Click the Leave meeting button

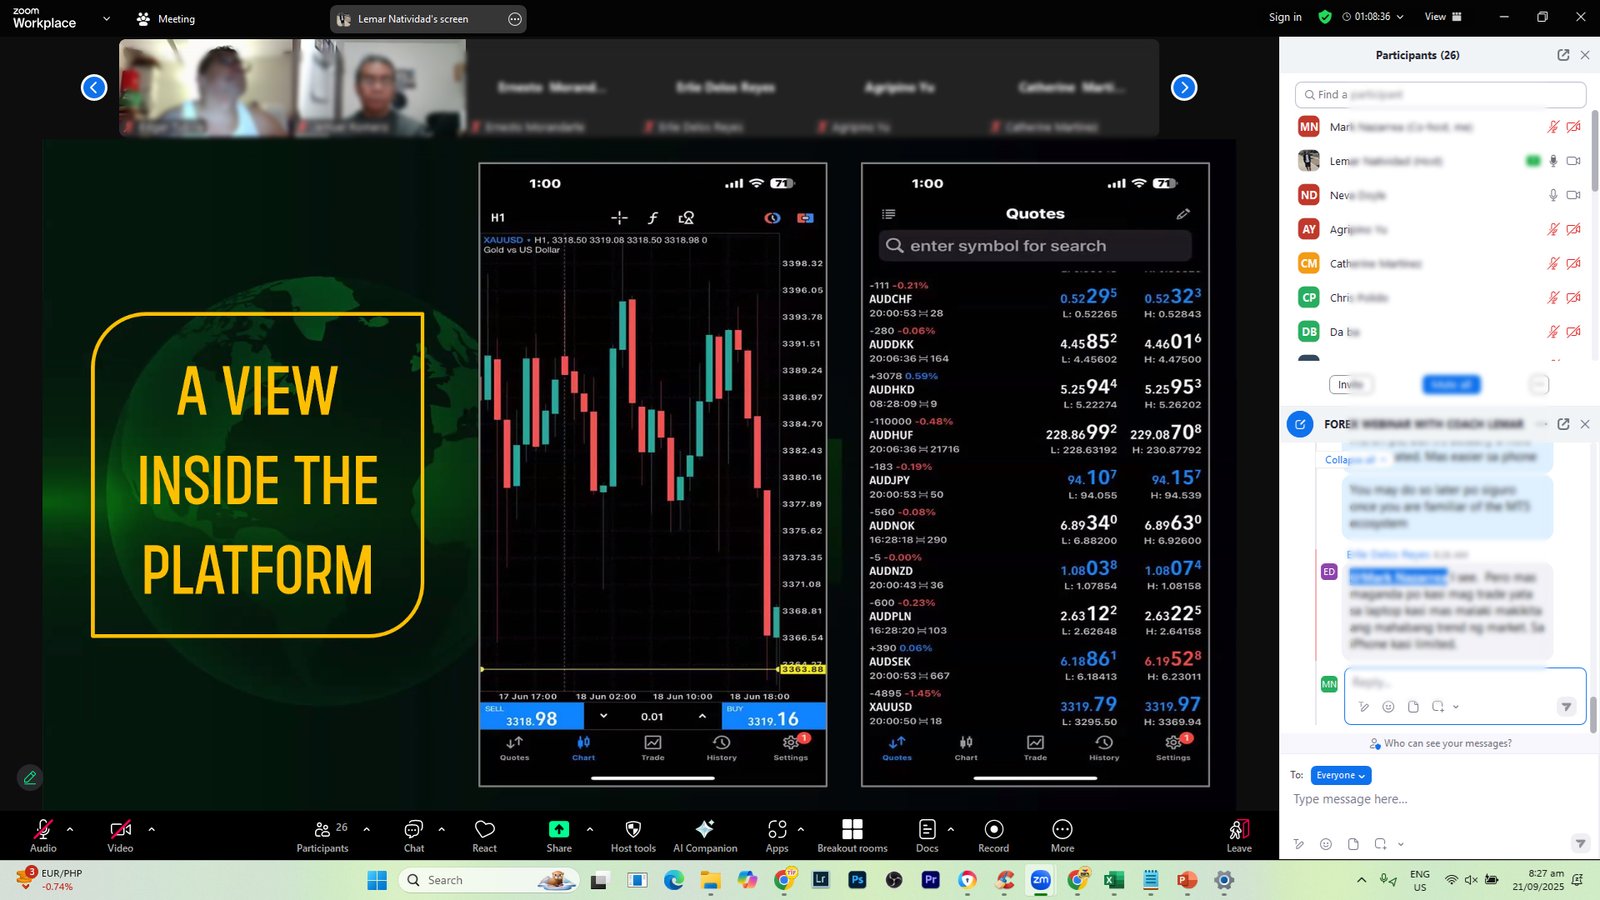(x=1239, y=835)
